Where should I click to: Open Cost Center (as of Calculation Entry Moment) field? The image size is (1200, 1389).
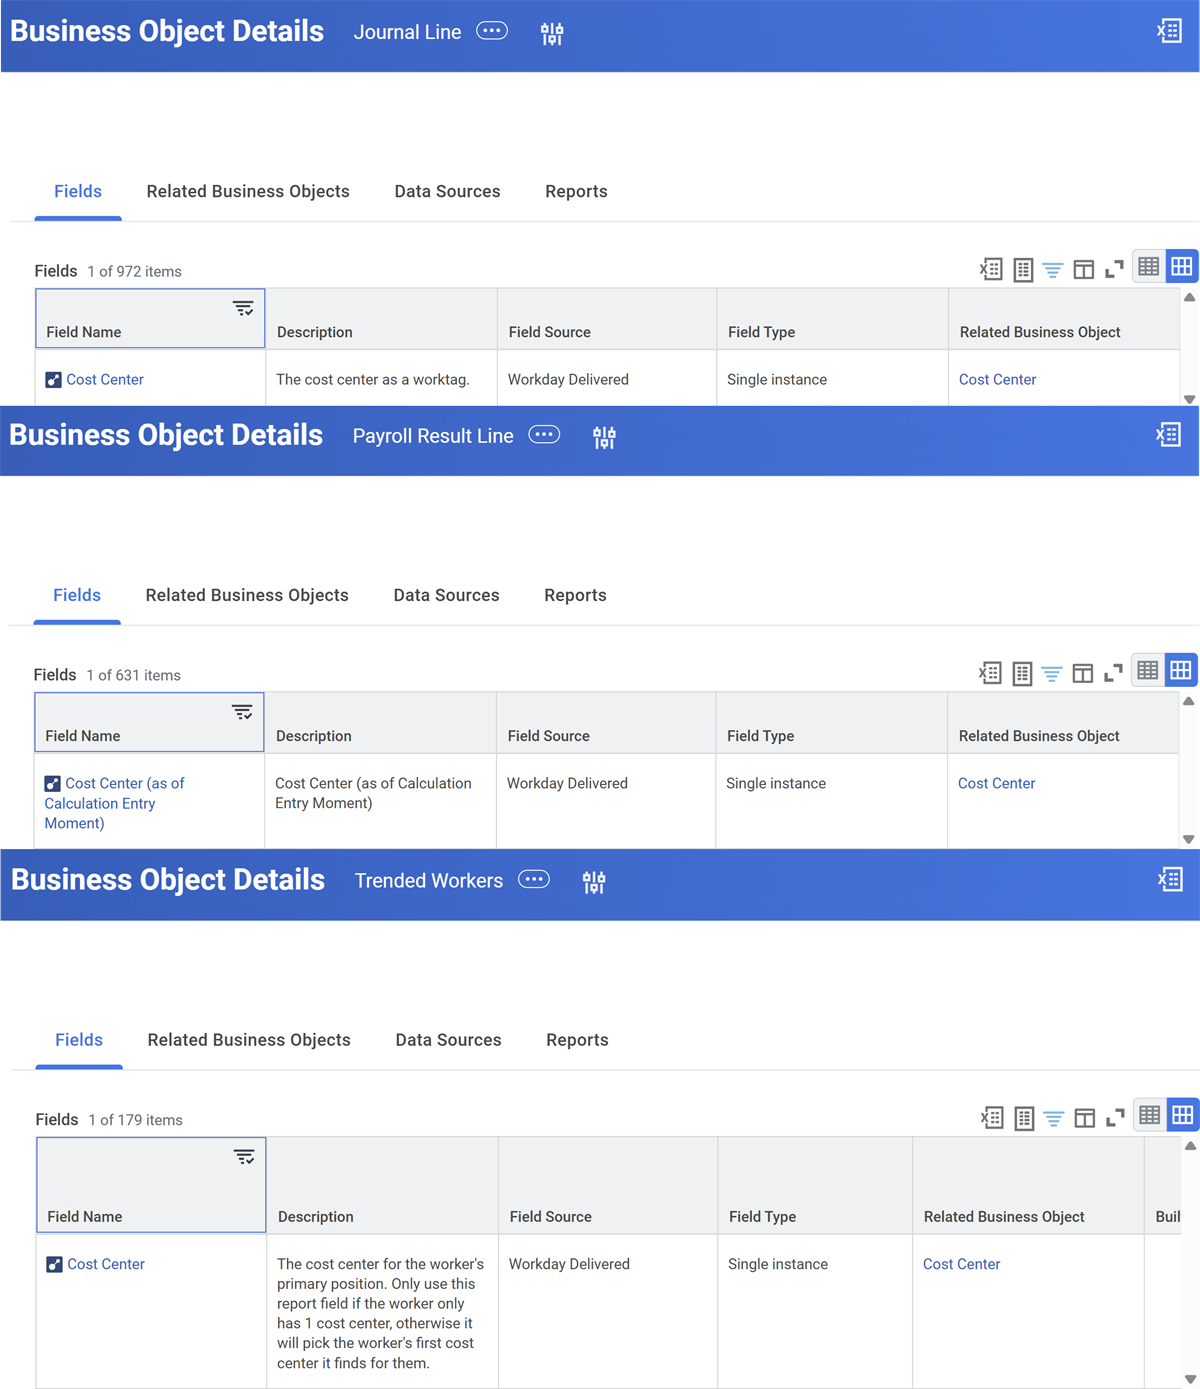pyautogui.click(x=115, y=803)
